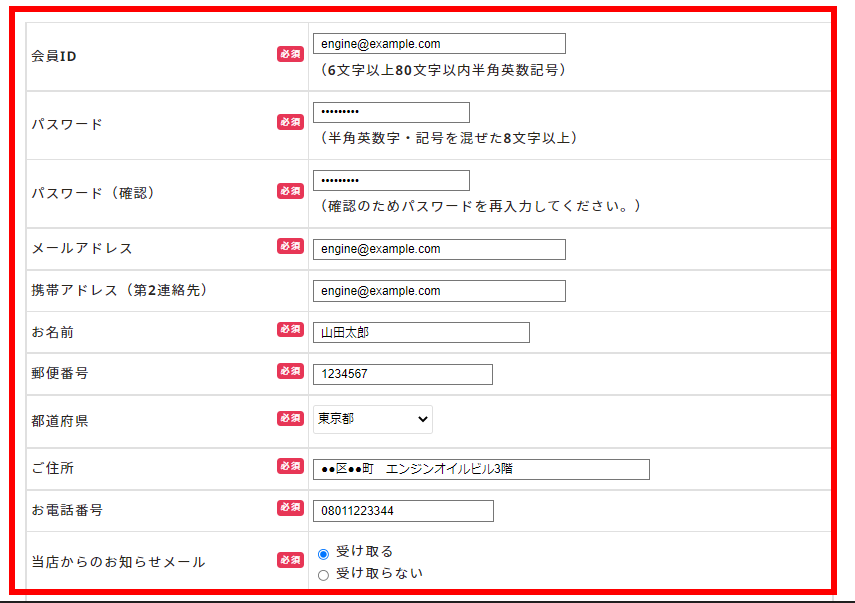Screen dimensions: 855x603
Task: Click the メールアドレス text field
Action: tap(438, 249)
